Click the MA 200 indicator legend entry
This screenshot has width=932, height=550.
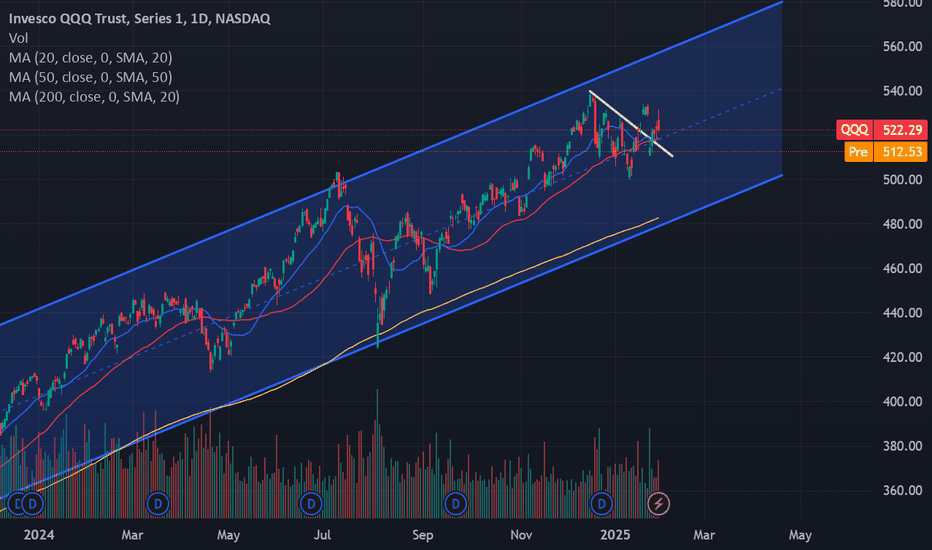pos(94,97)
